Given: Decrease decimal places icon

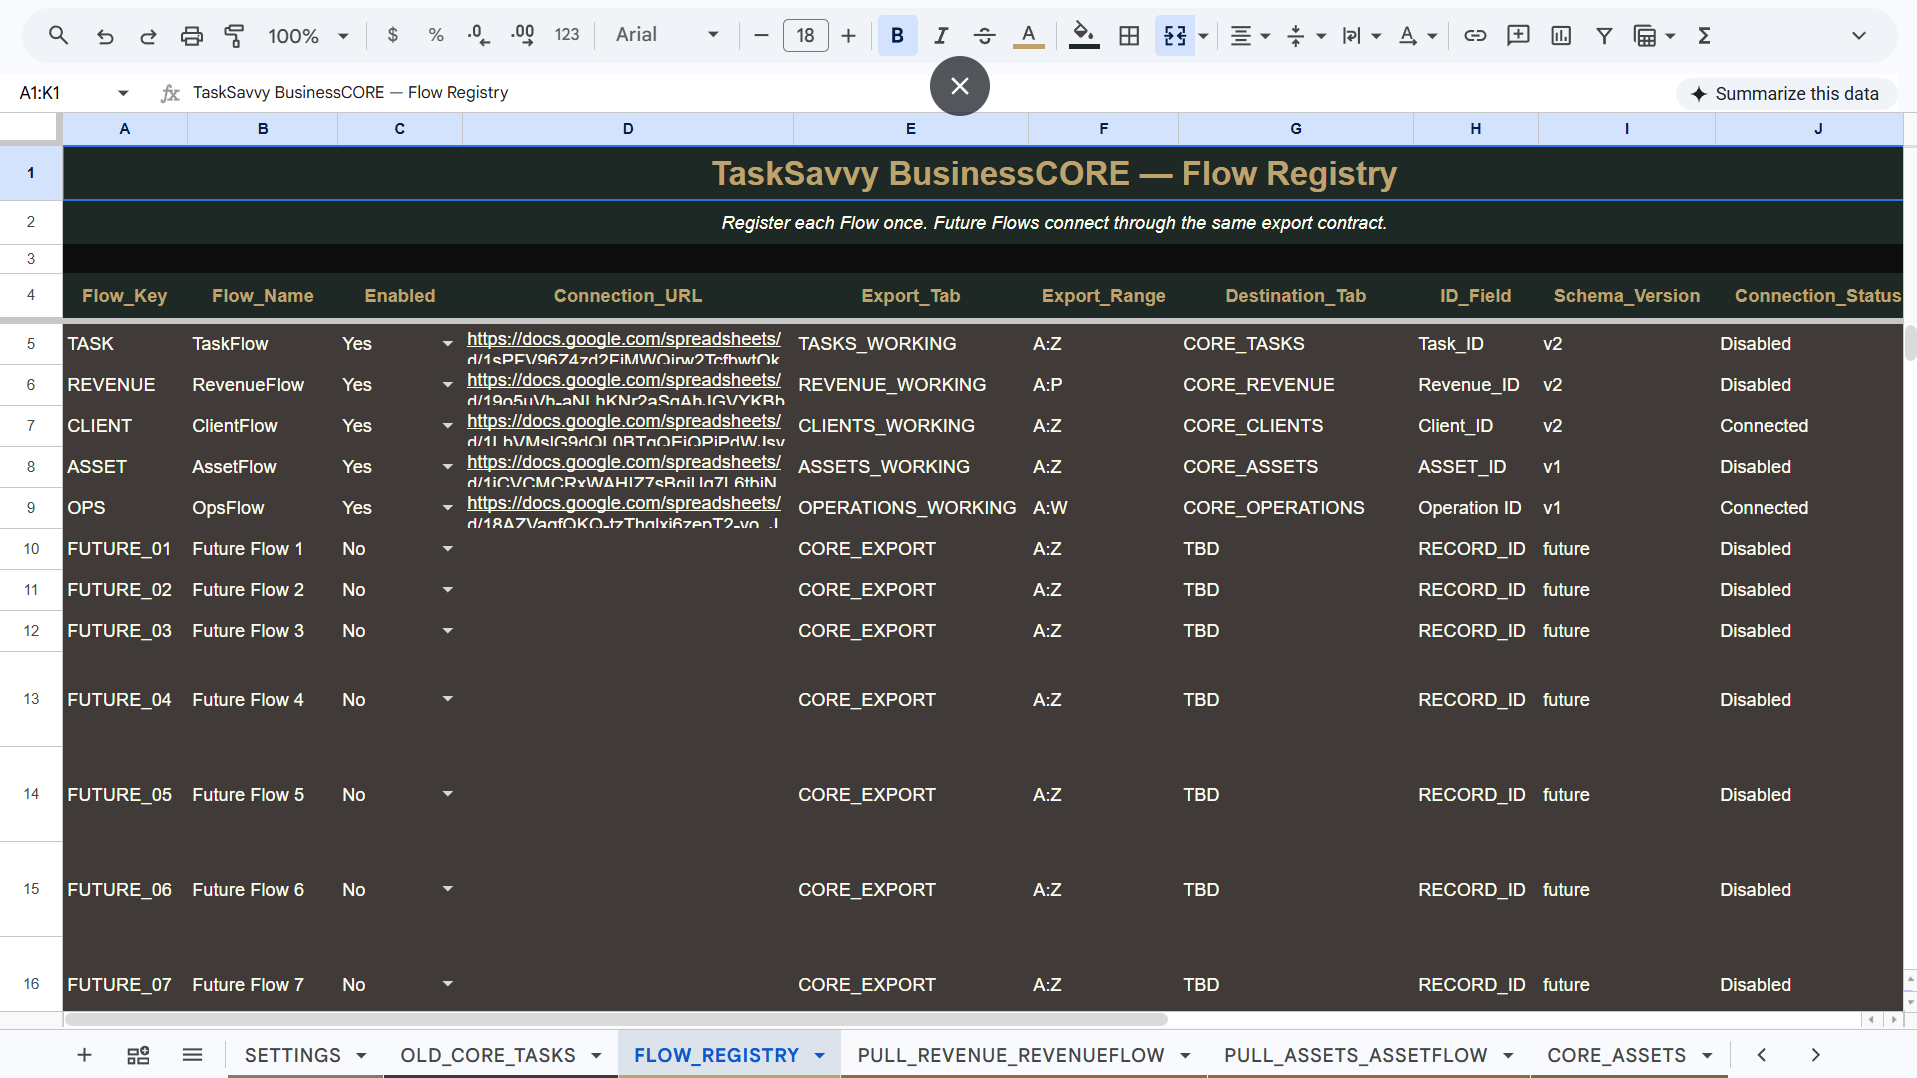Looking at the screenshot, I should point(479,36).
